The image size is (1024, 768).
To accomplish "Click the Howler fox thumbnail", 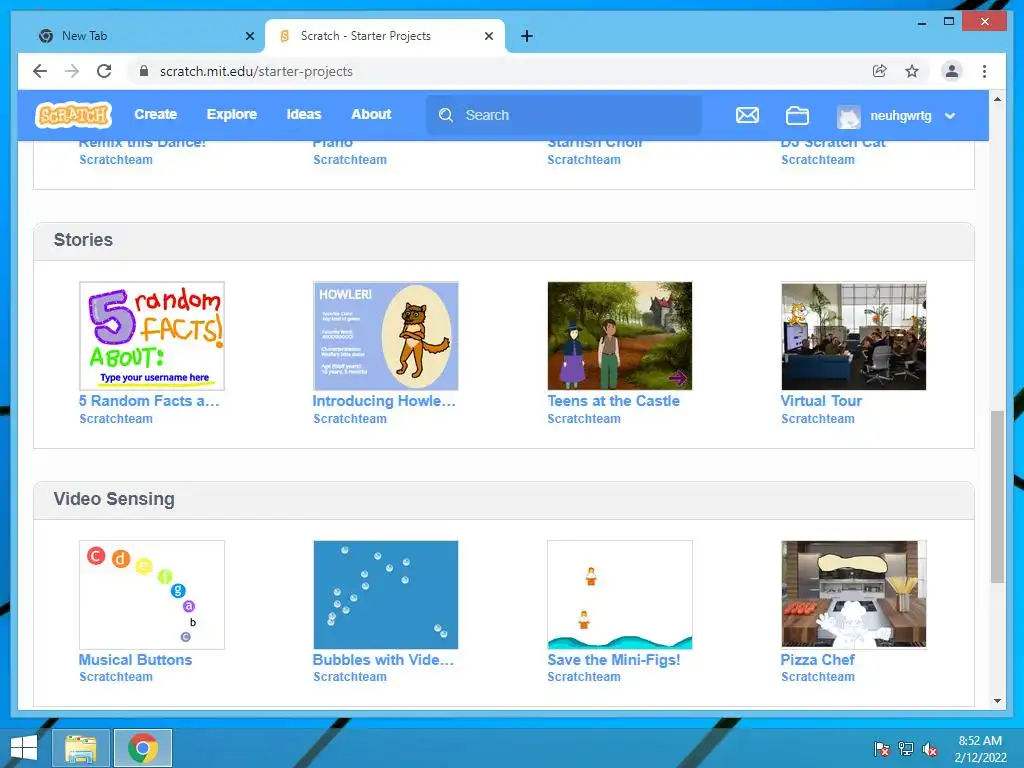I will [x=385, y=336].
